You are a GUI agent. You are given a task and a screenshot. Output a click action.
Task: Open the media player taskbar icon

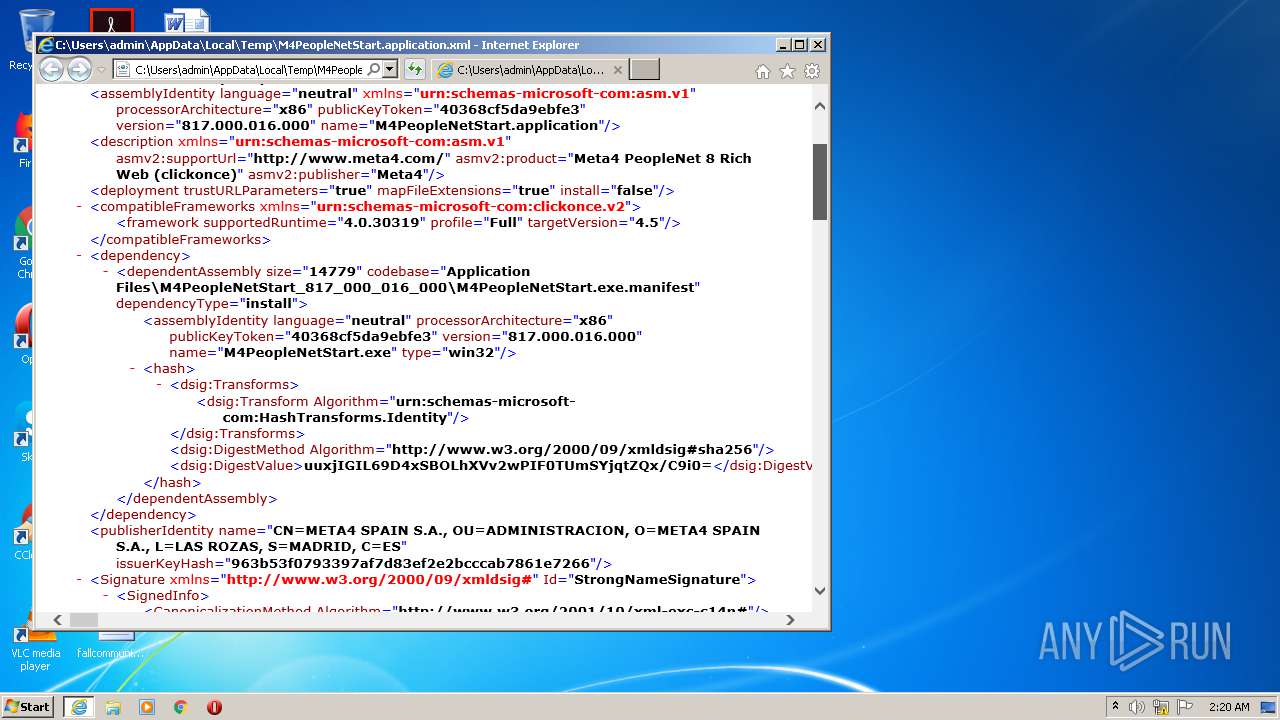click(x=147, y=707)
